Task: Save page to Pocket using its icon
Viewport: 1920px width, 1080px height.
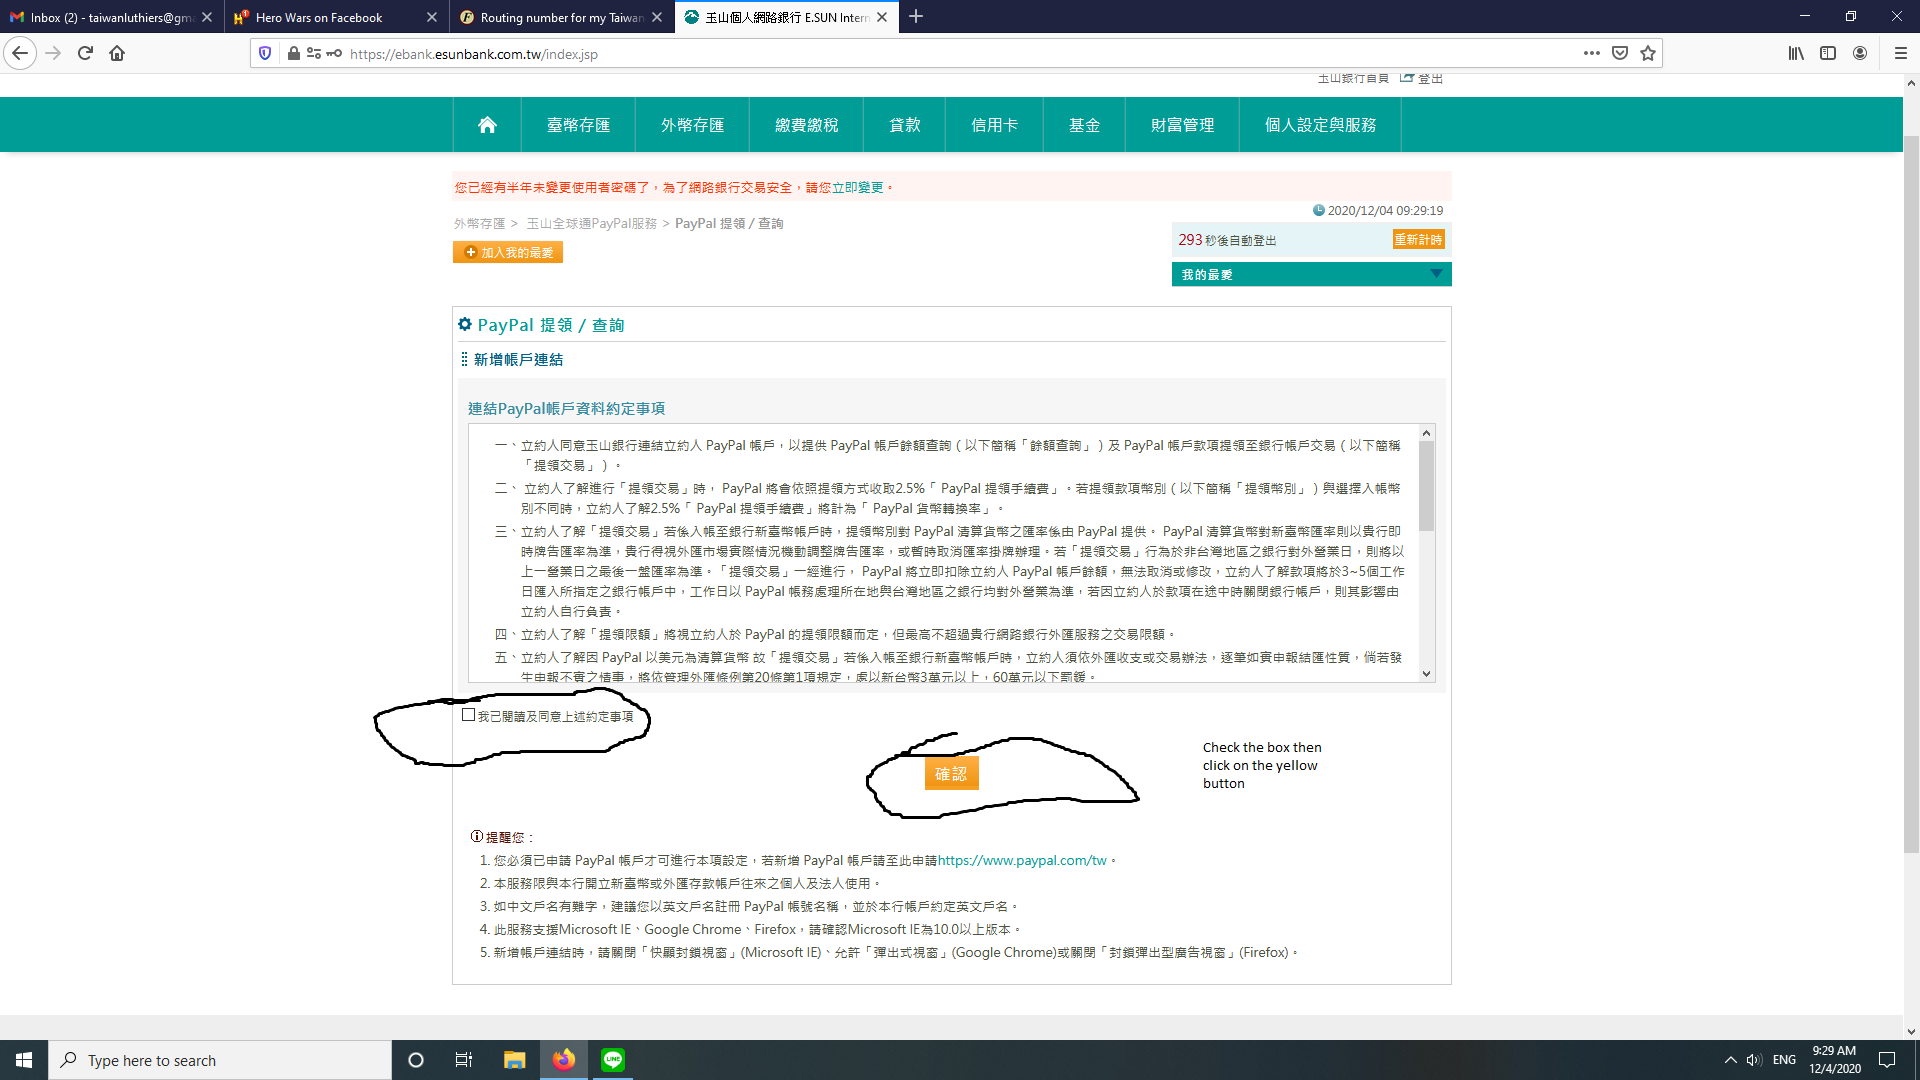Action: (1619, 52)
